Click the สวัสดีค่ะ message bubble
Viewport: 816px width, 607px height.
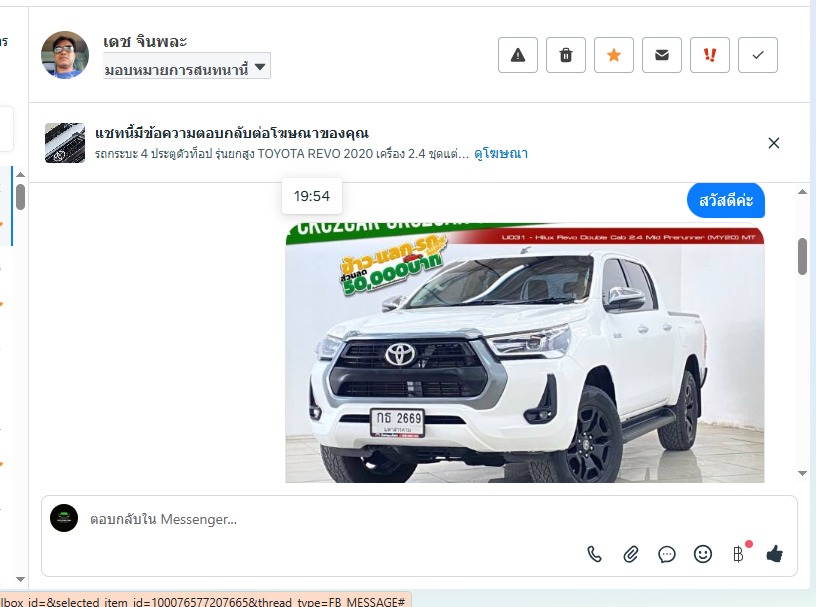tap(726, 200)
